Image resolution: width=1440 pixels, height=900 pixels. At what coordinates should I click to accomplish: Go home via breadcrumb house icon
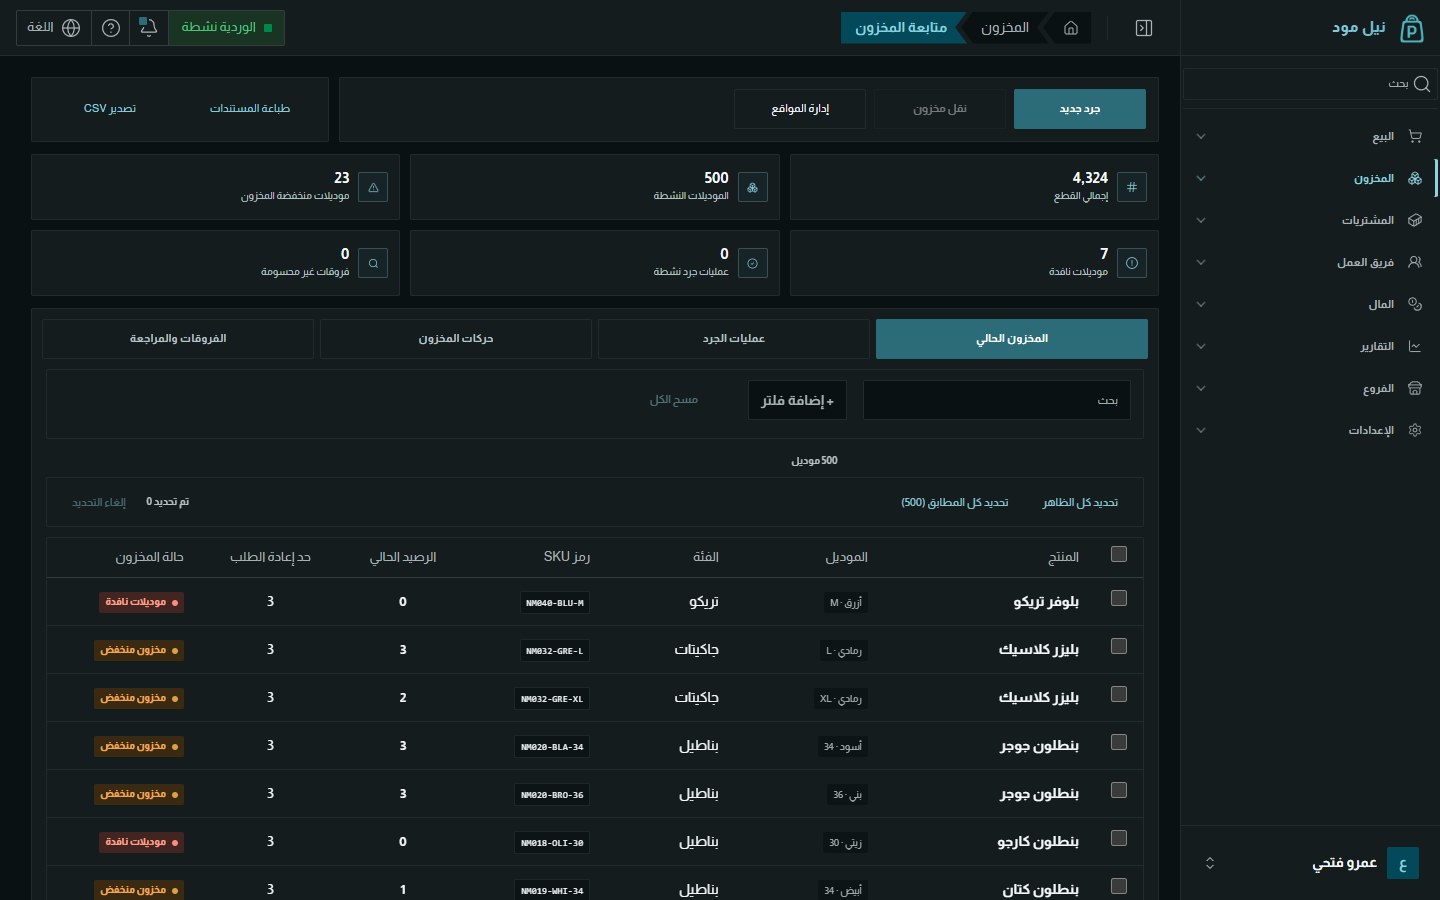point(1071,28)
